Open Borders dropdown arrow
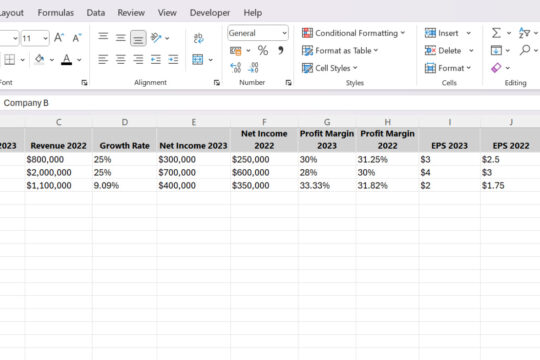540x360 pixels. (22, 60)
